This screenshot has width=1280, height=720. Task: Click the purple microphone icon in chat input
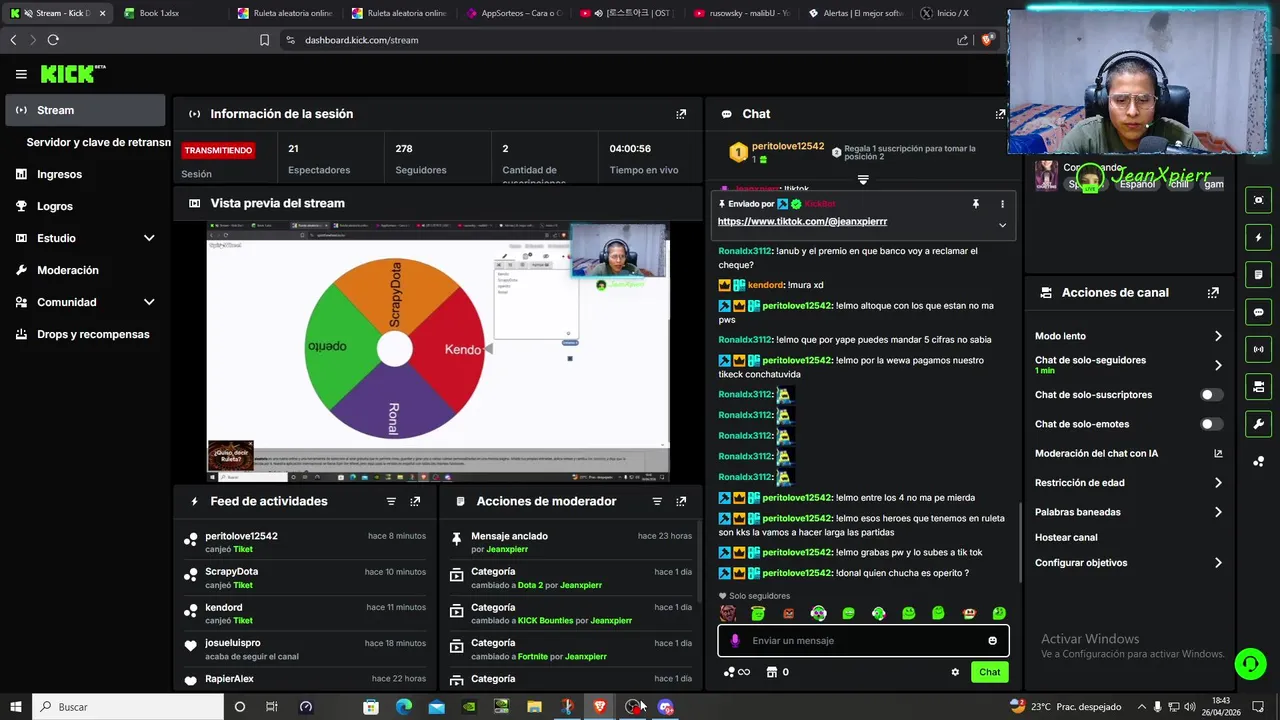pyautogui.click(x=735, y=641)
